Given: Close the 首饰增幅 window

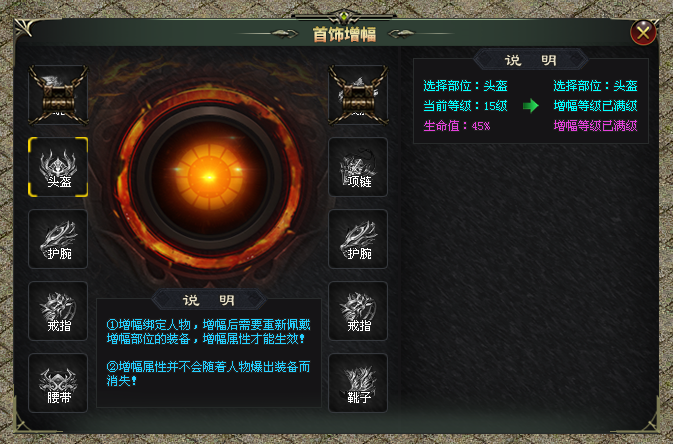Looking at the screenshot, I should [x=643, y=32].
